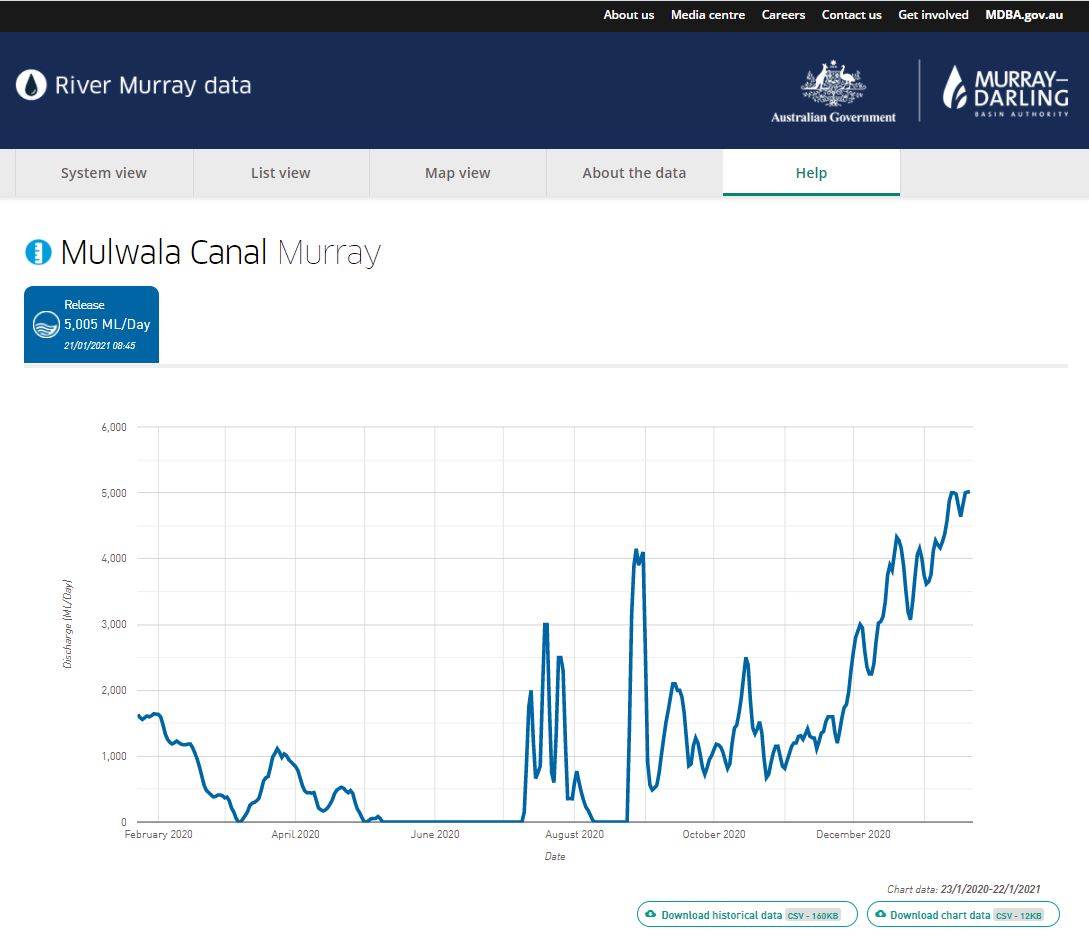This screenshot has height=937, width=1089.
Task: Click cloud icon on Download chart data
Action: (x=880, y=915)
